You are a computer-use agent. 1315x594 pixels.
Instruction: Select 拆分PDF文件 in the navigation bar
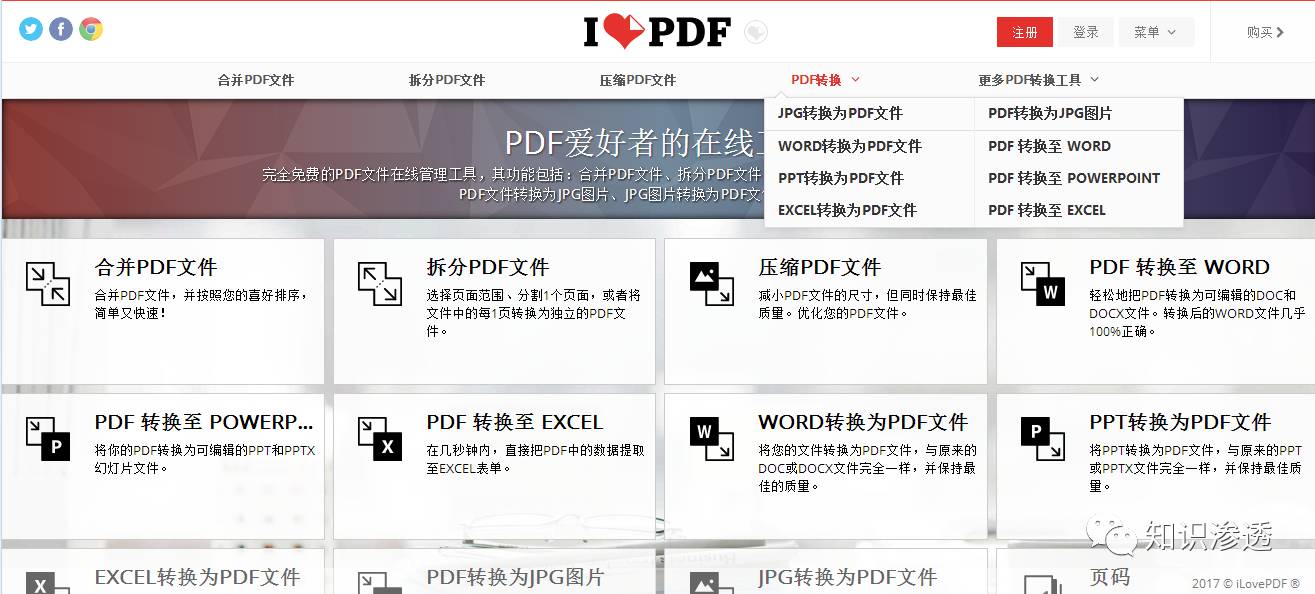[x=447, y=80]
